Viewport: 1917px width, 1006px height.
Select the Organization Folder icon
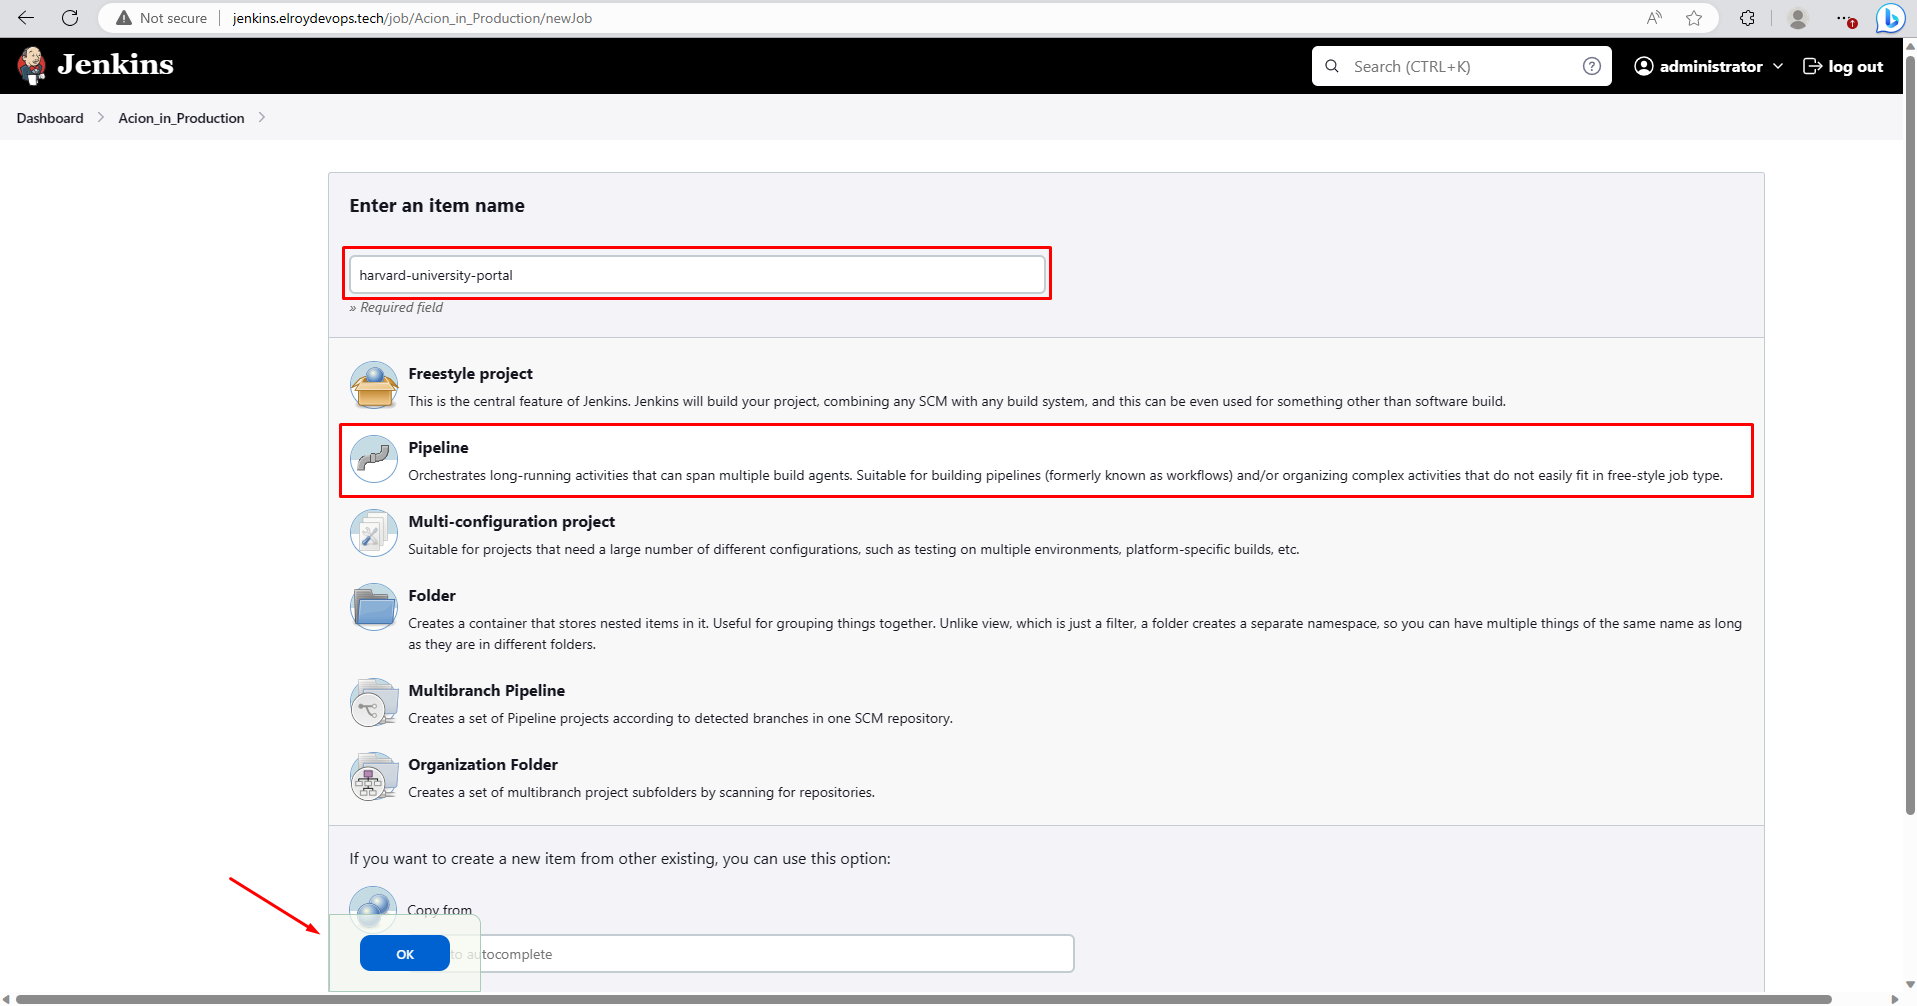pyautogui.click(x=374, y=776)
